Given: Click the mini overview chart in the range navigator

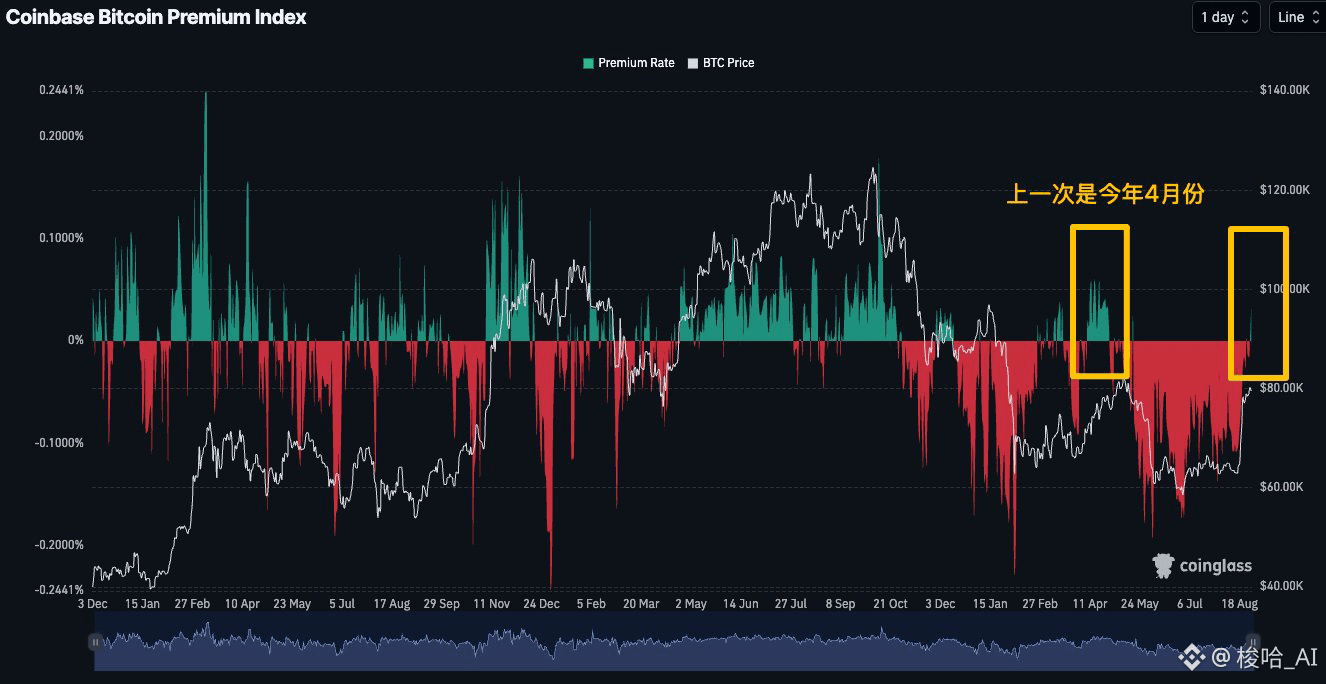Looking at the screenshot, I should [674, 641].
